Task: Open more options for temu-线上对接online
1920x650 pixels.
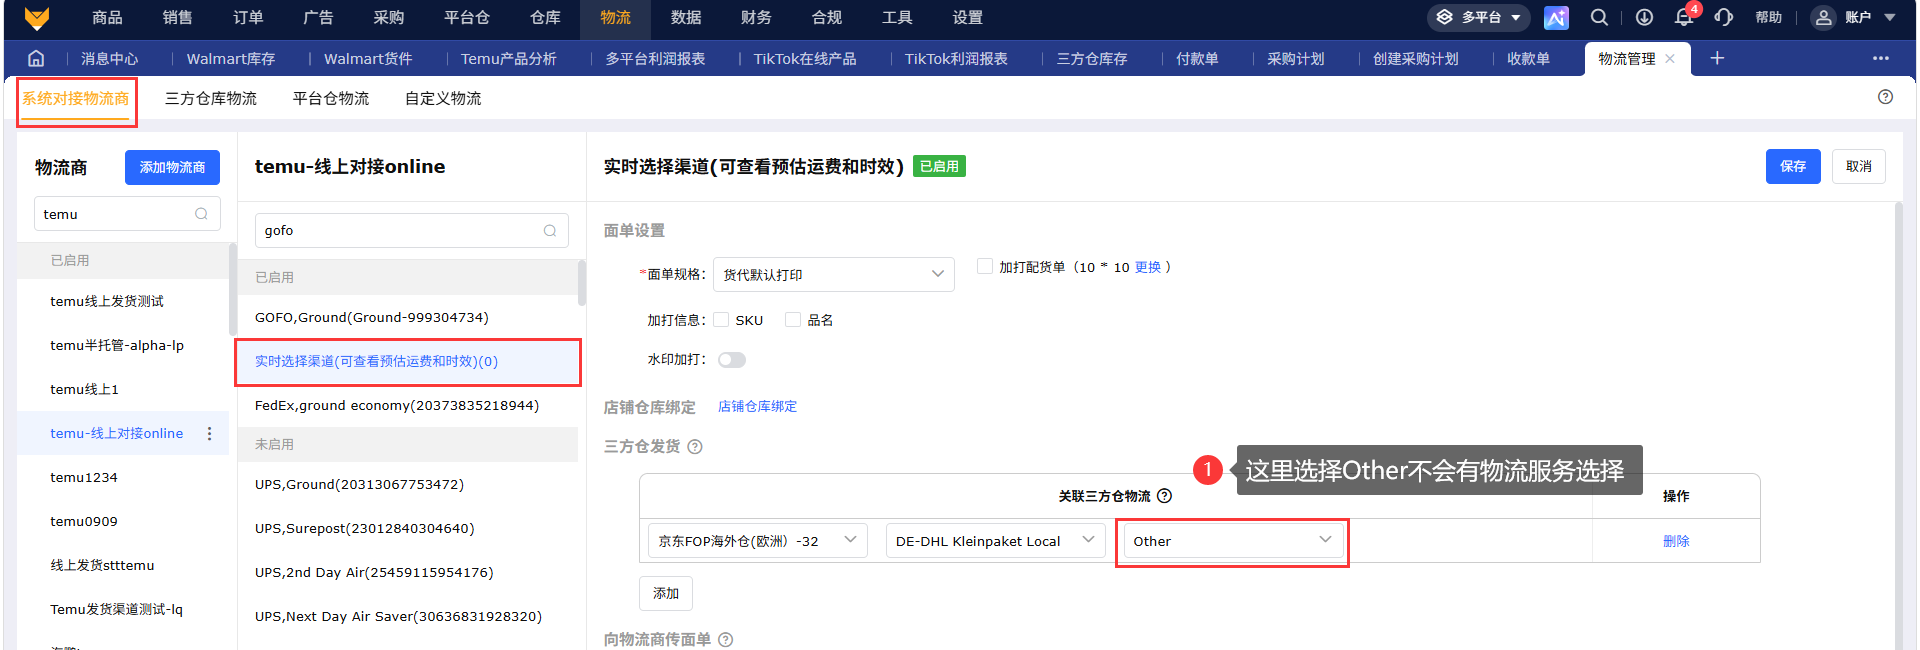Action: pos(209,433)
